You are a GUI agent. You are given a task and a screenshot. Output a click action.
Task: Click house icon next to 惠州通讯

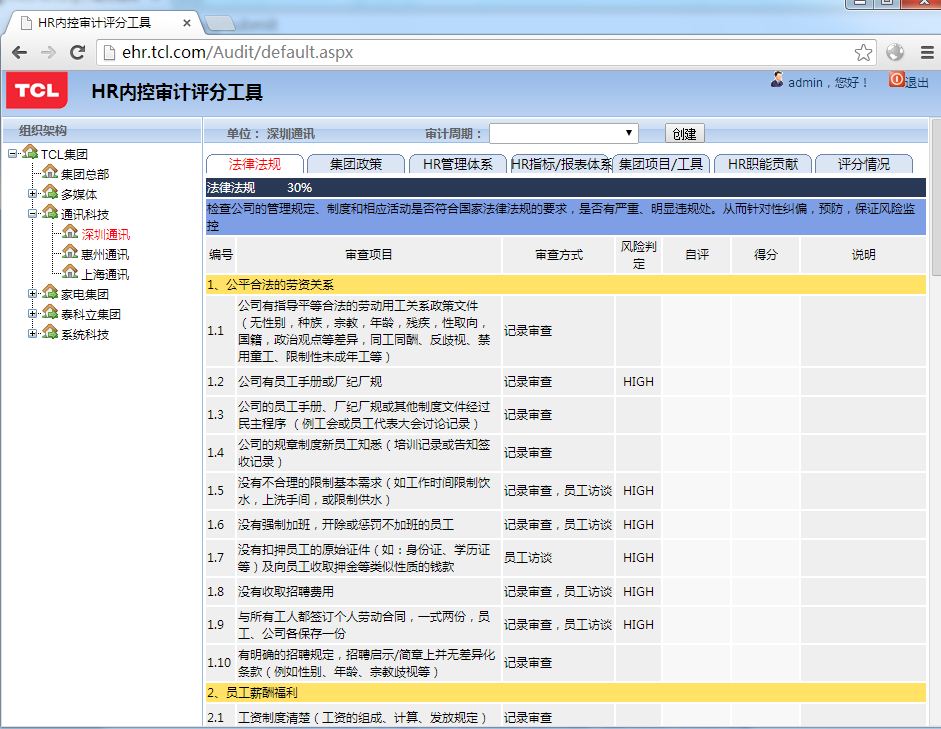coord(70,252)
